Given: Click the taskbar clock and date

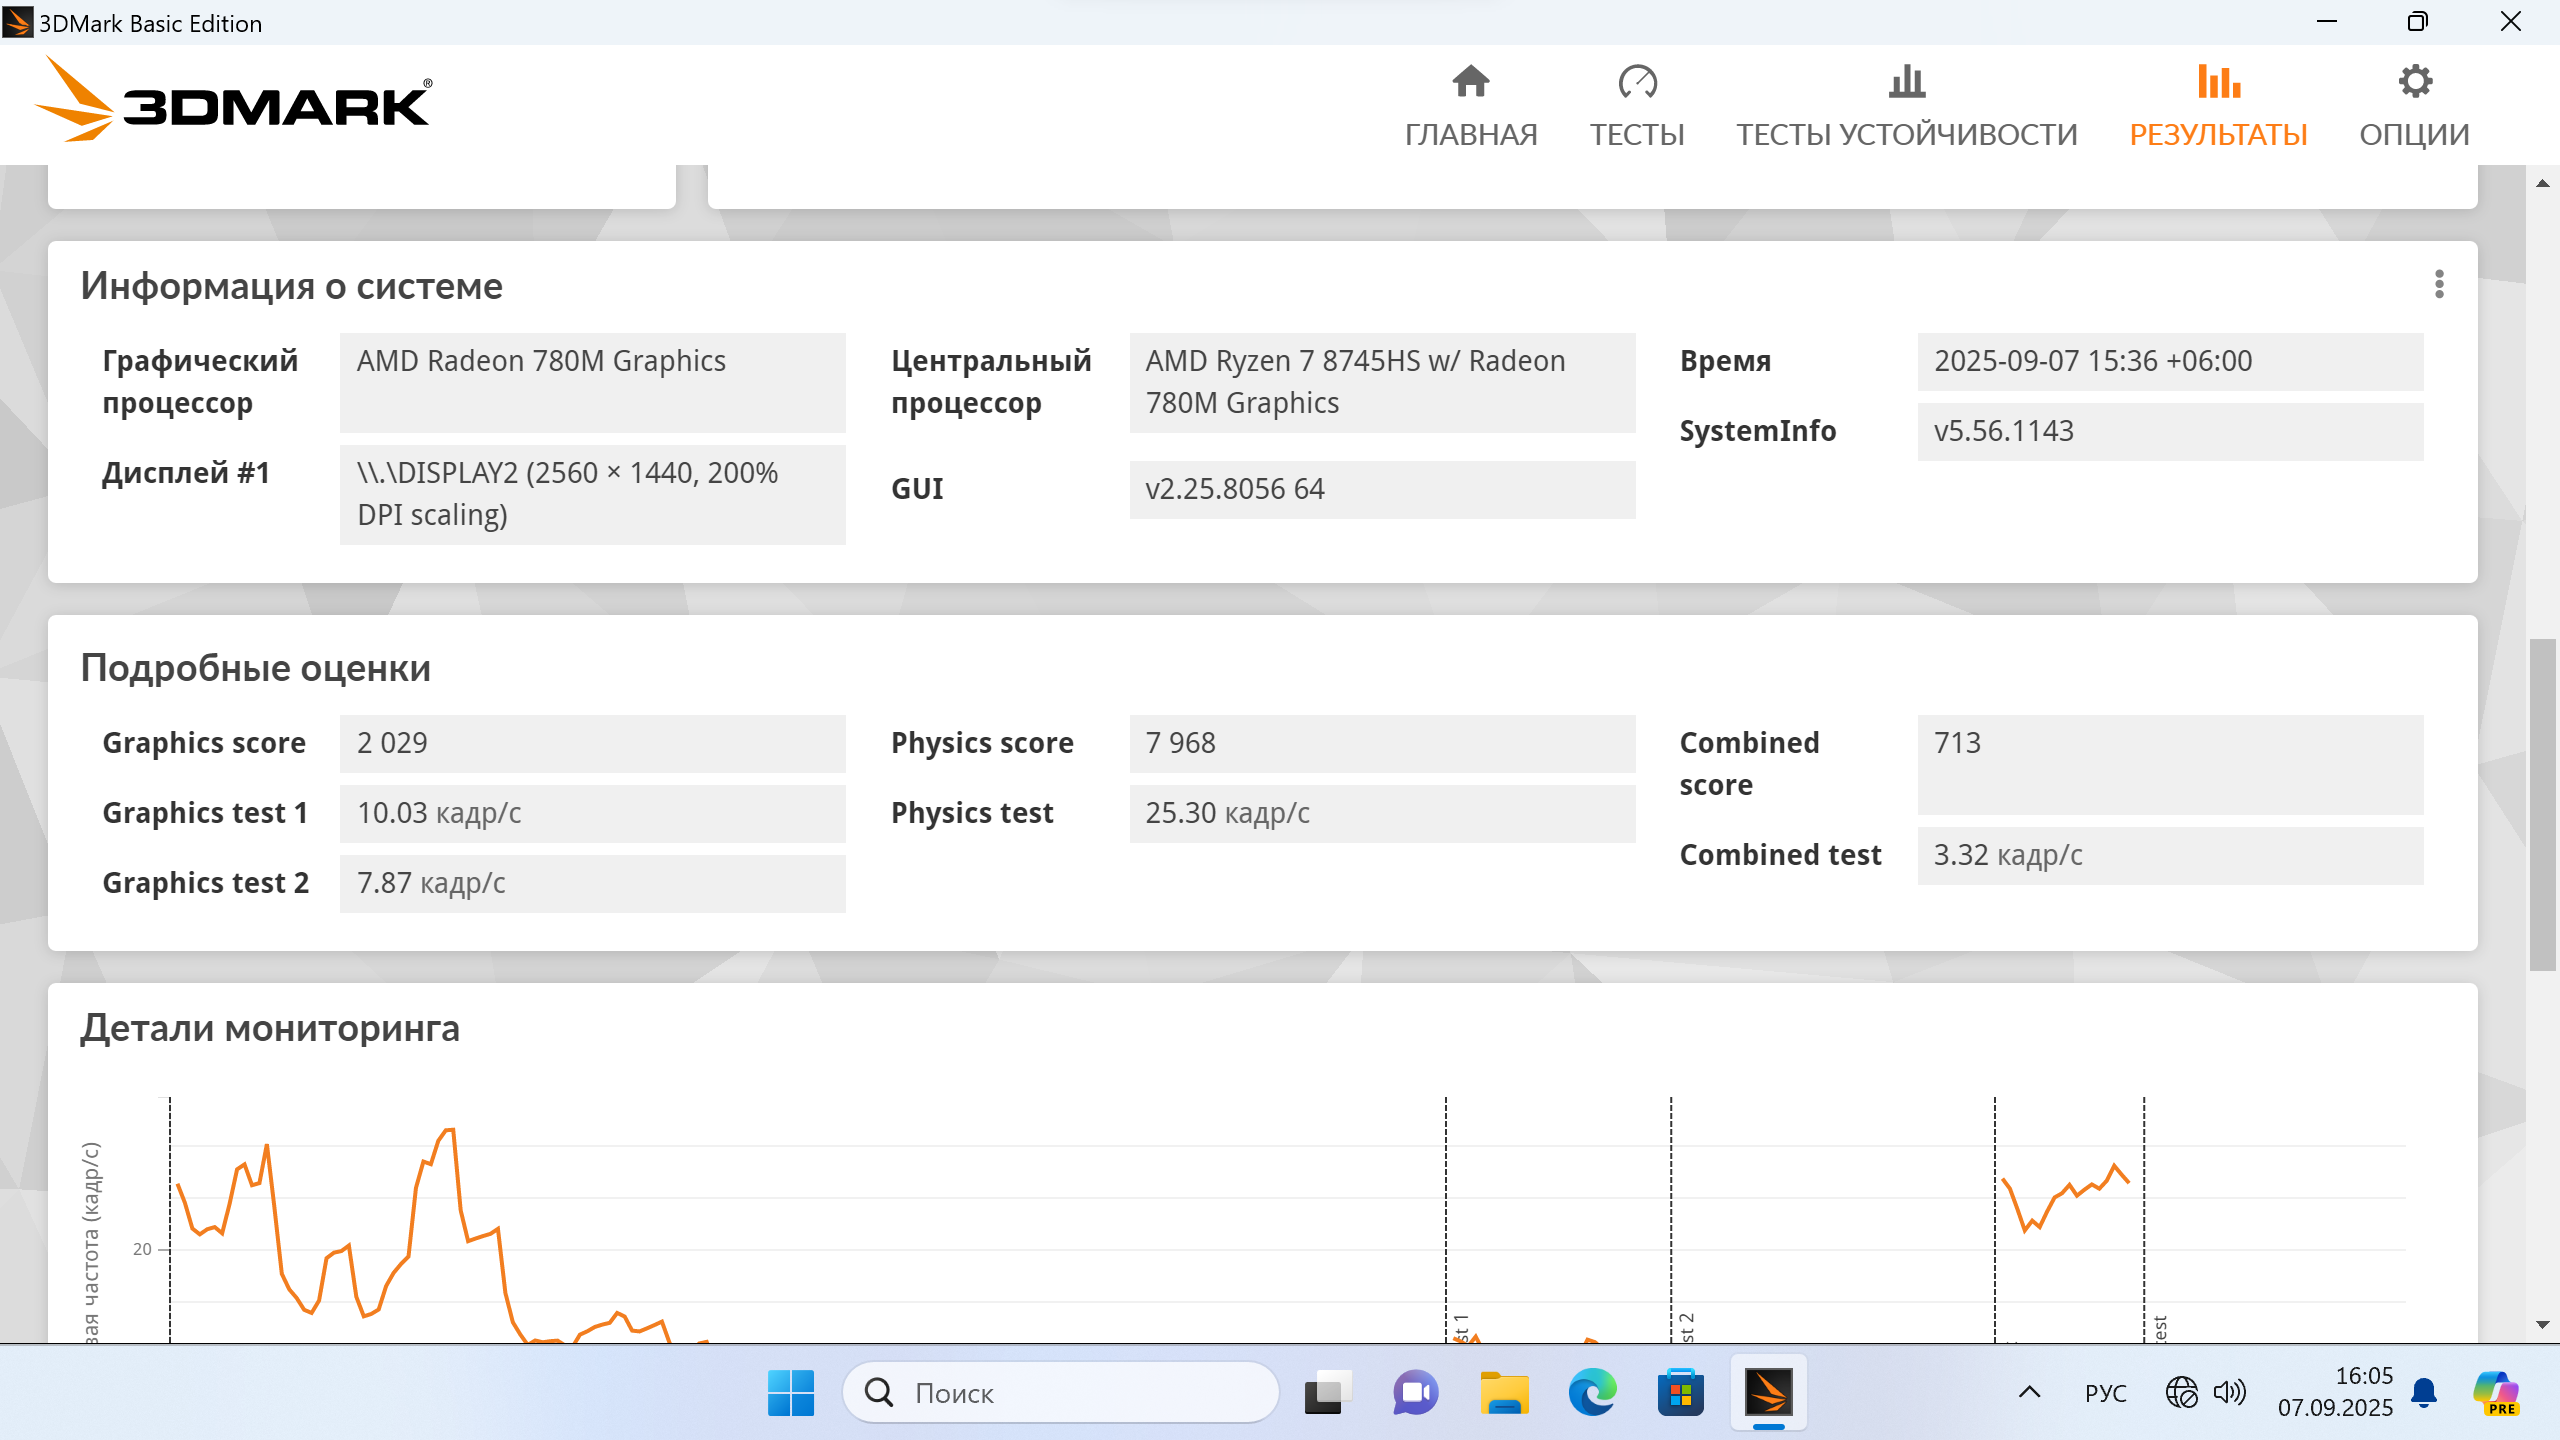Looking at the screenshot, I should (2335, 1392).
